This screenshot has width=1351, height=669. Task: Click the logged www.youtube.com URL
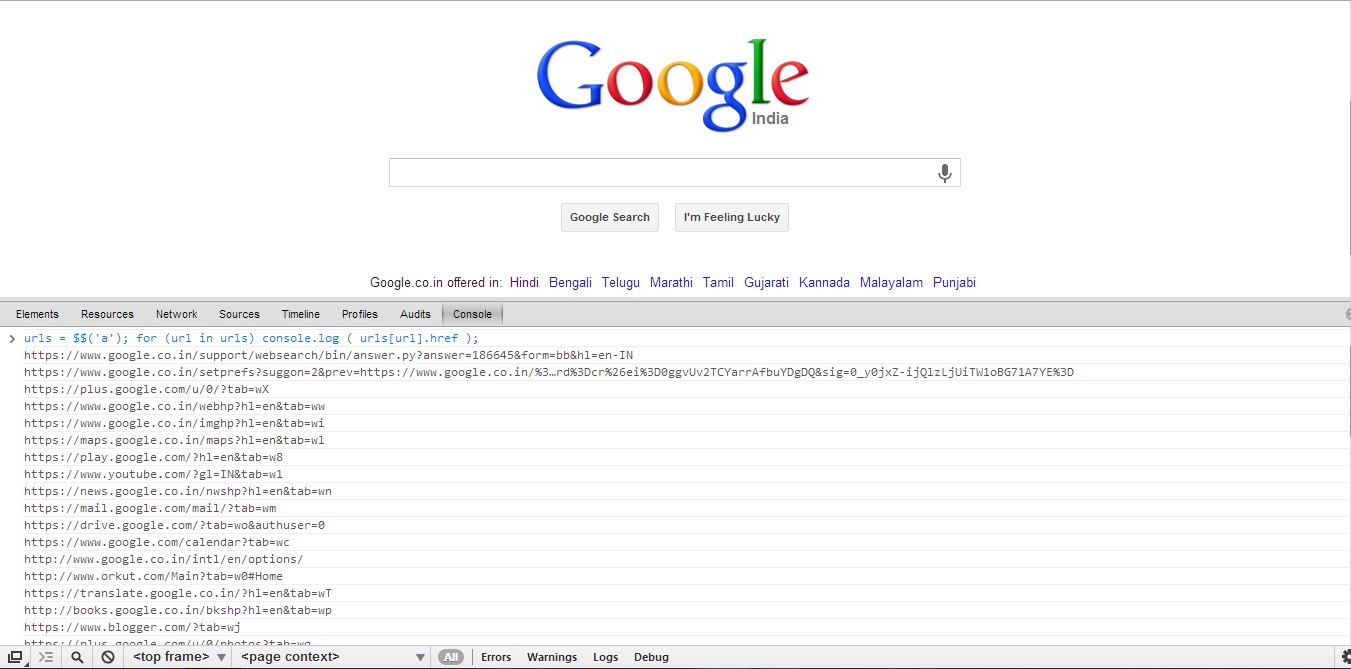[x=153, y=474]
